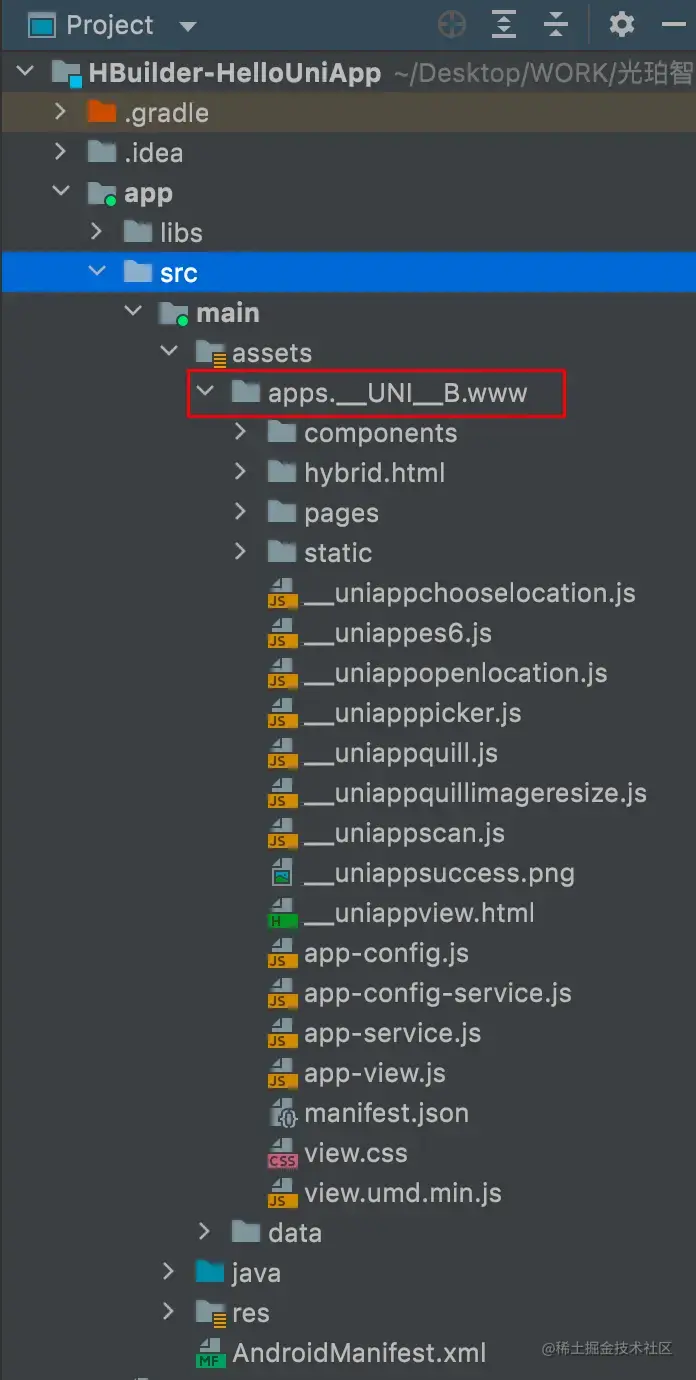Screen dimensions: 696x1380
Task: Click the JS icon of app-config.js
Action: pos(282,953)
